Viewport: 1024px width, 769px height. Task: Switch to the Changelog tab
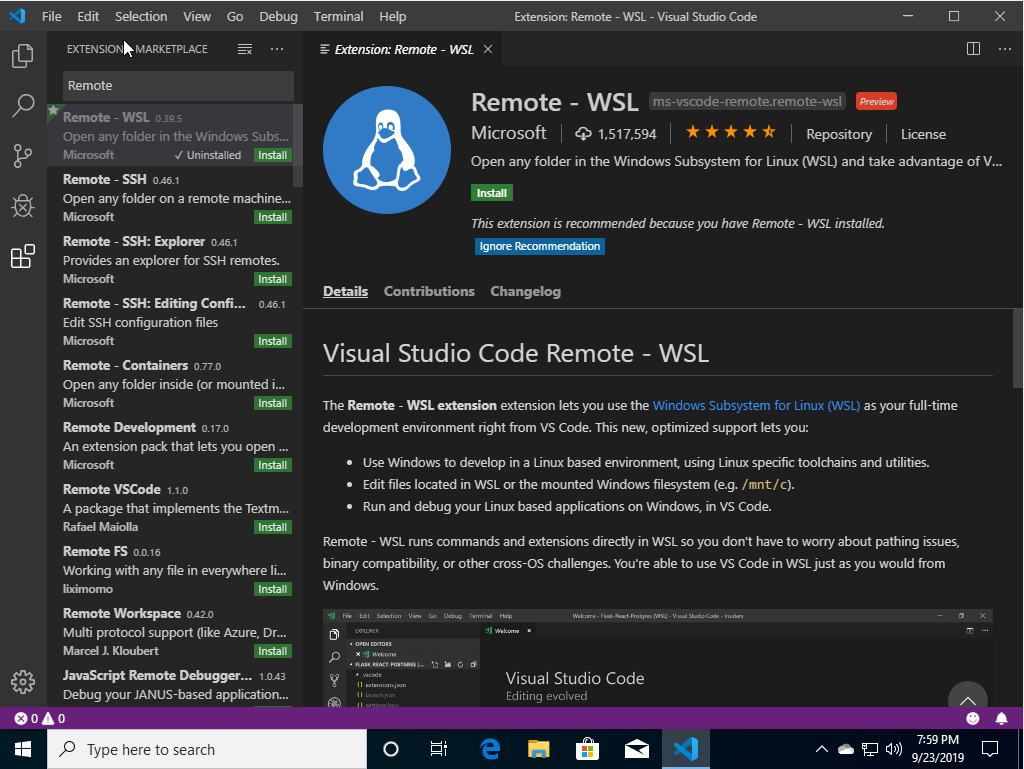pyautogui.click(x=525, y=291)
